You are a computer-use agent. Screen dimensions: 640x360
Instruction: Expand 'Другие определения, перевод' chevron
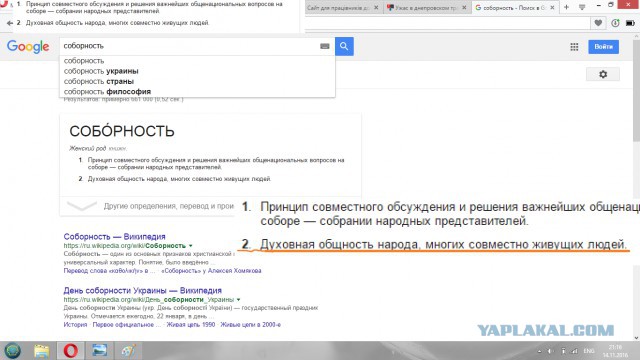pos(82,206)
